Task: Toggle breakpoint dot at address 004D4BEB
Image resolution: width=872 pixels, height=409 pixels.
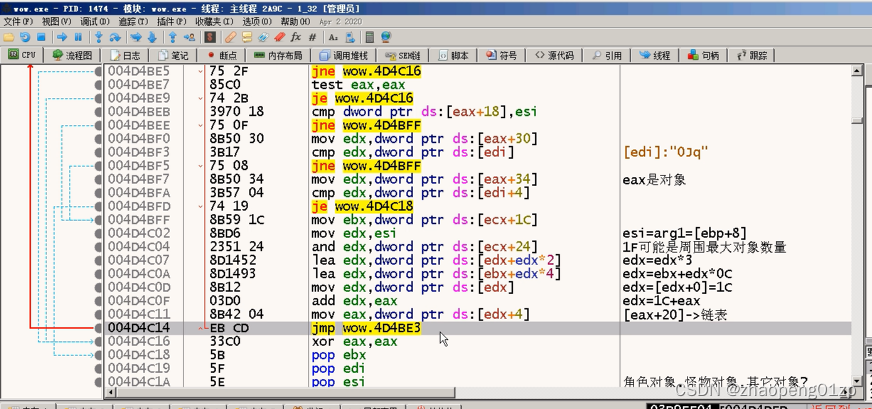Action: tap(98, 111)
